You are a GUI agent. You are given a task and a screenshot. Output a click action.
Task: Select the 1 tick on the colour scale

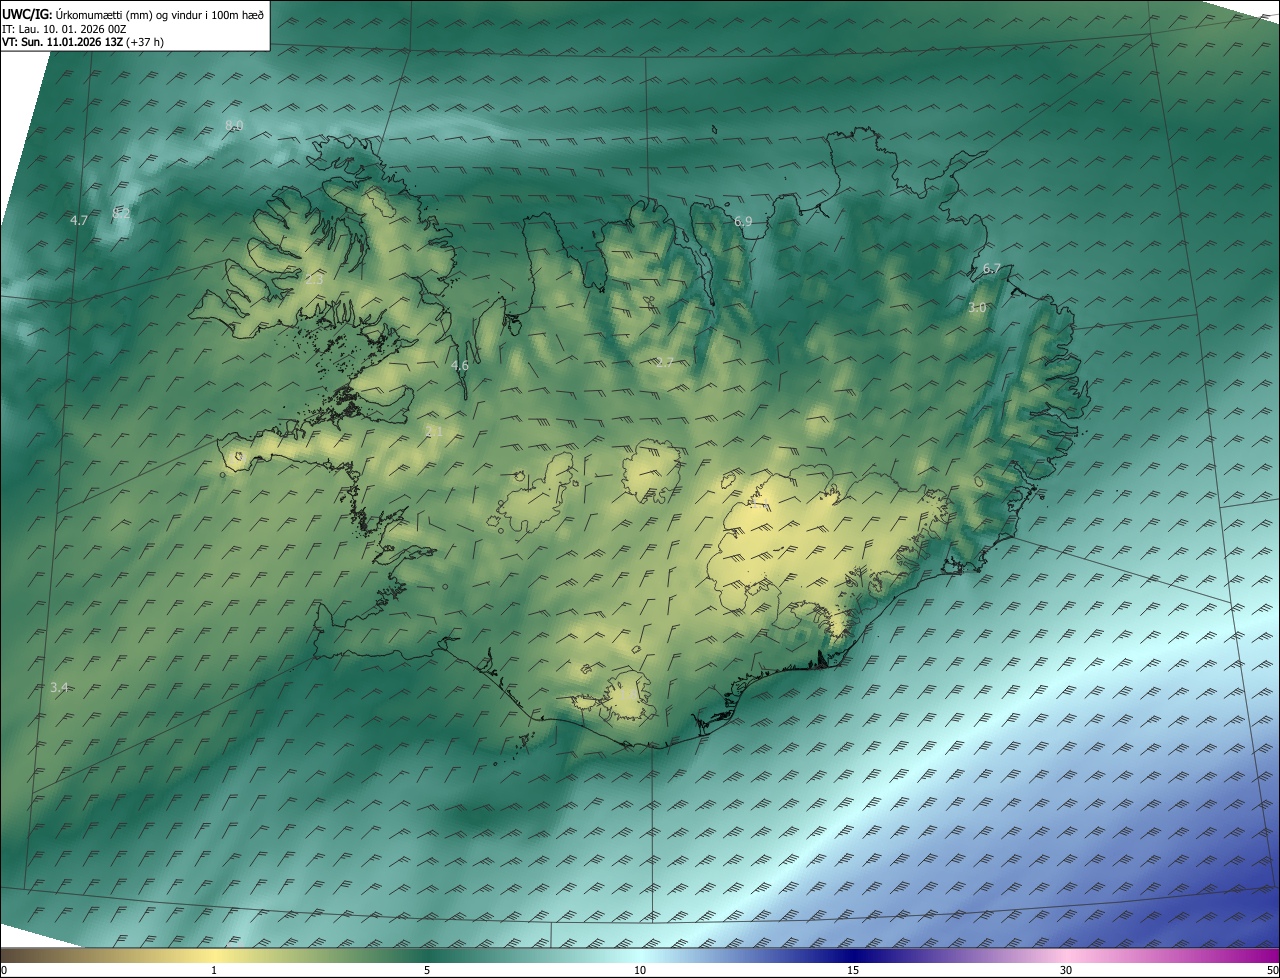(x=214, y=970)
